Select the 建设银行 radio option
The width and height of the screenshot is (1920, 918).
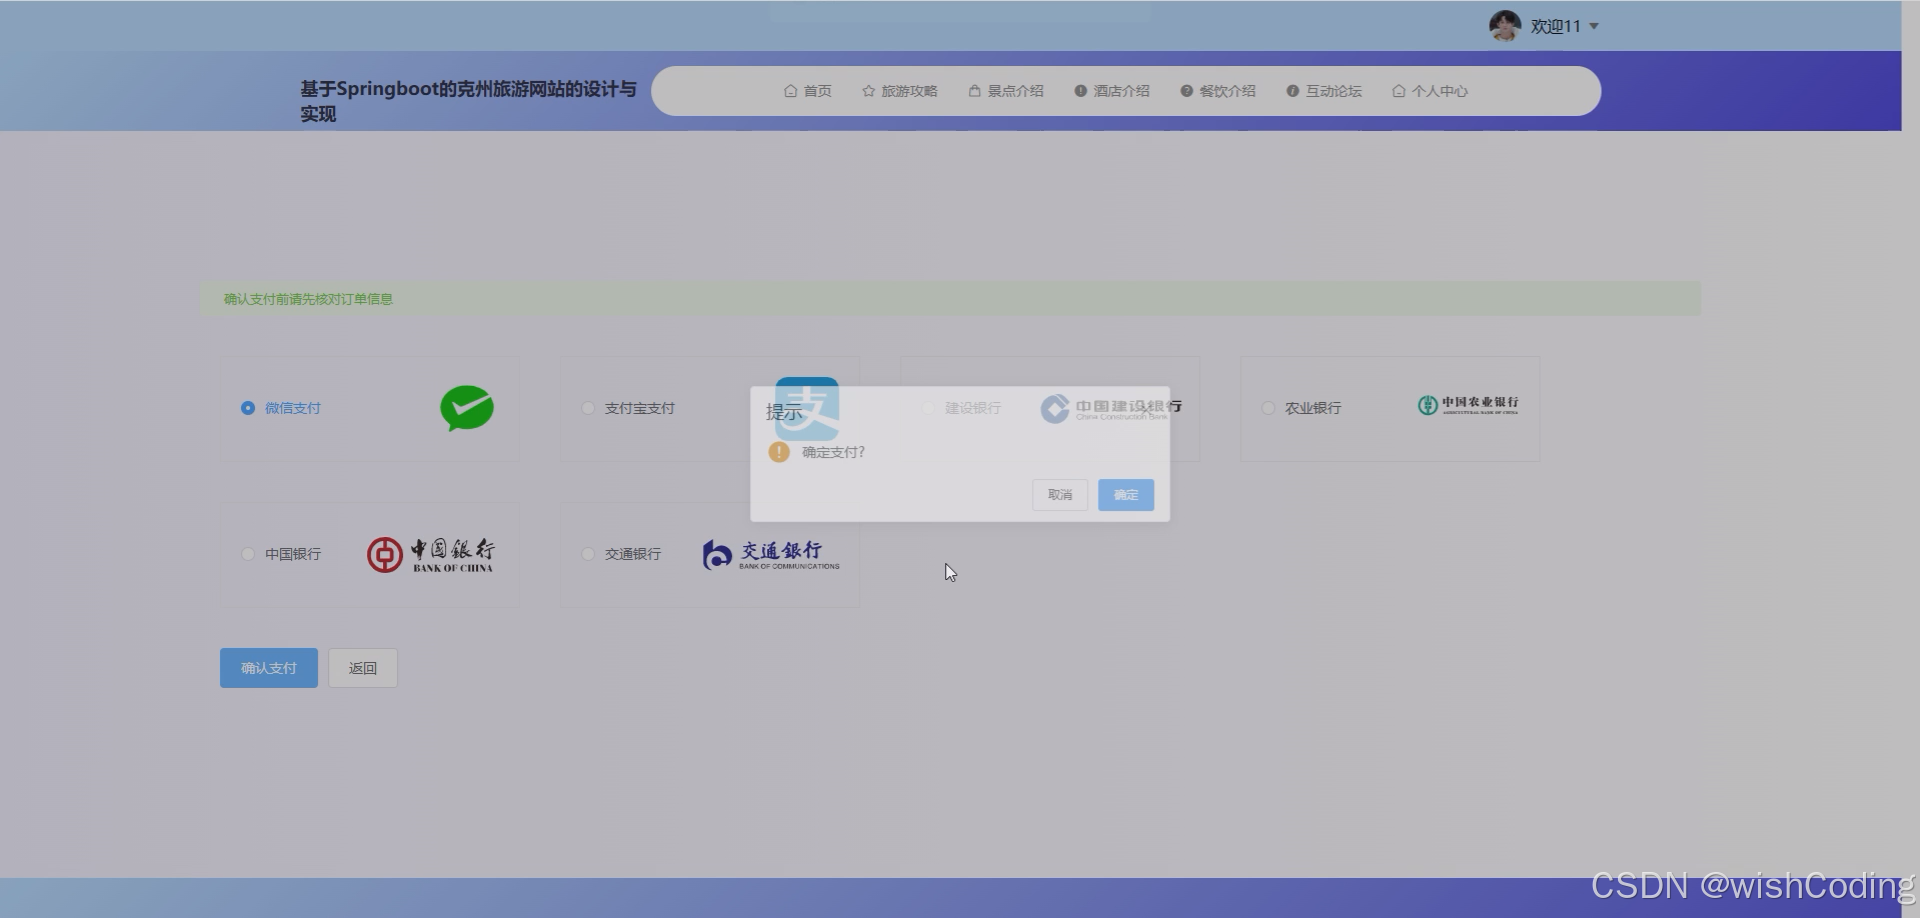928,408
